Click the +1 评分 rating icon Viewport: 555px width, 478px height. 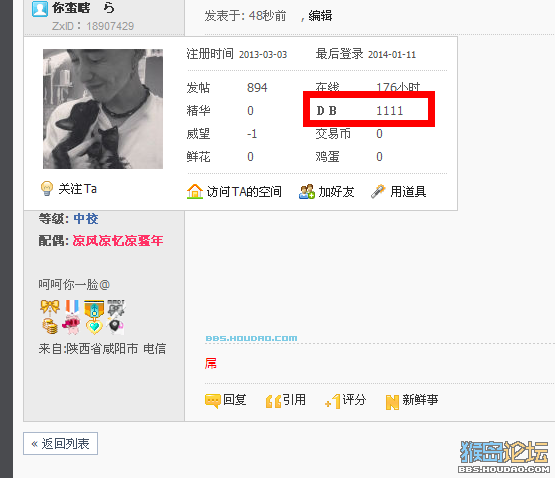pos(333,401)
